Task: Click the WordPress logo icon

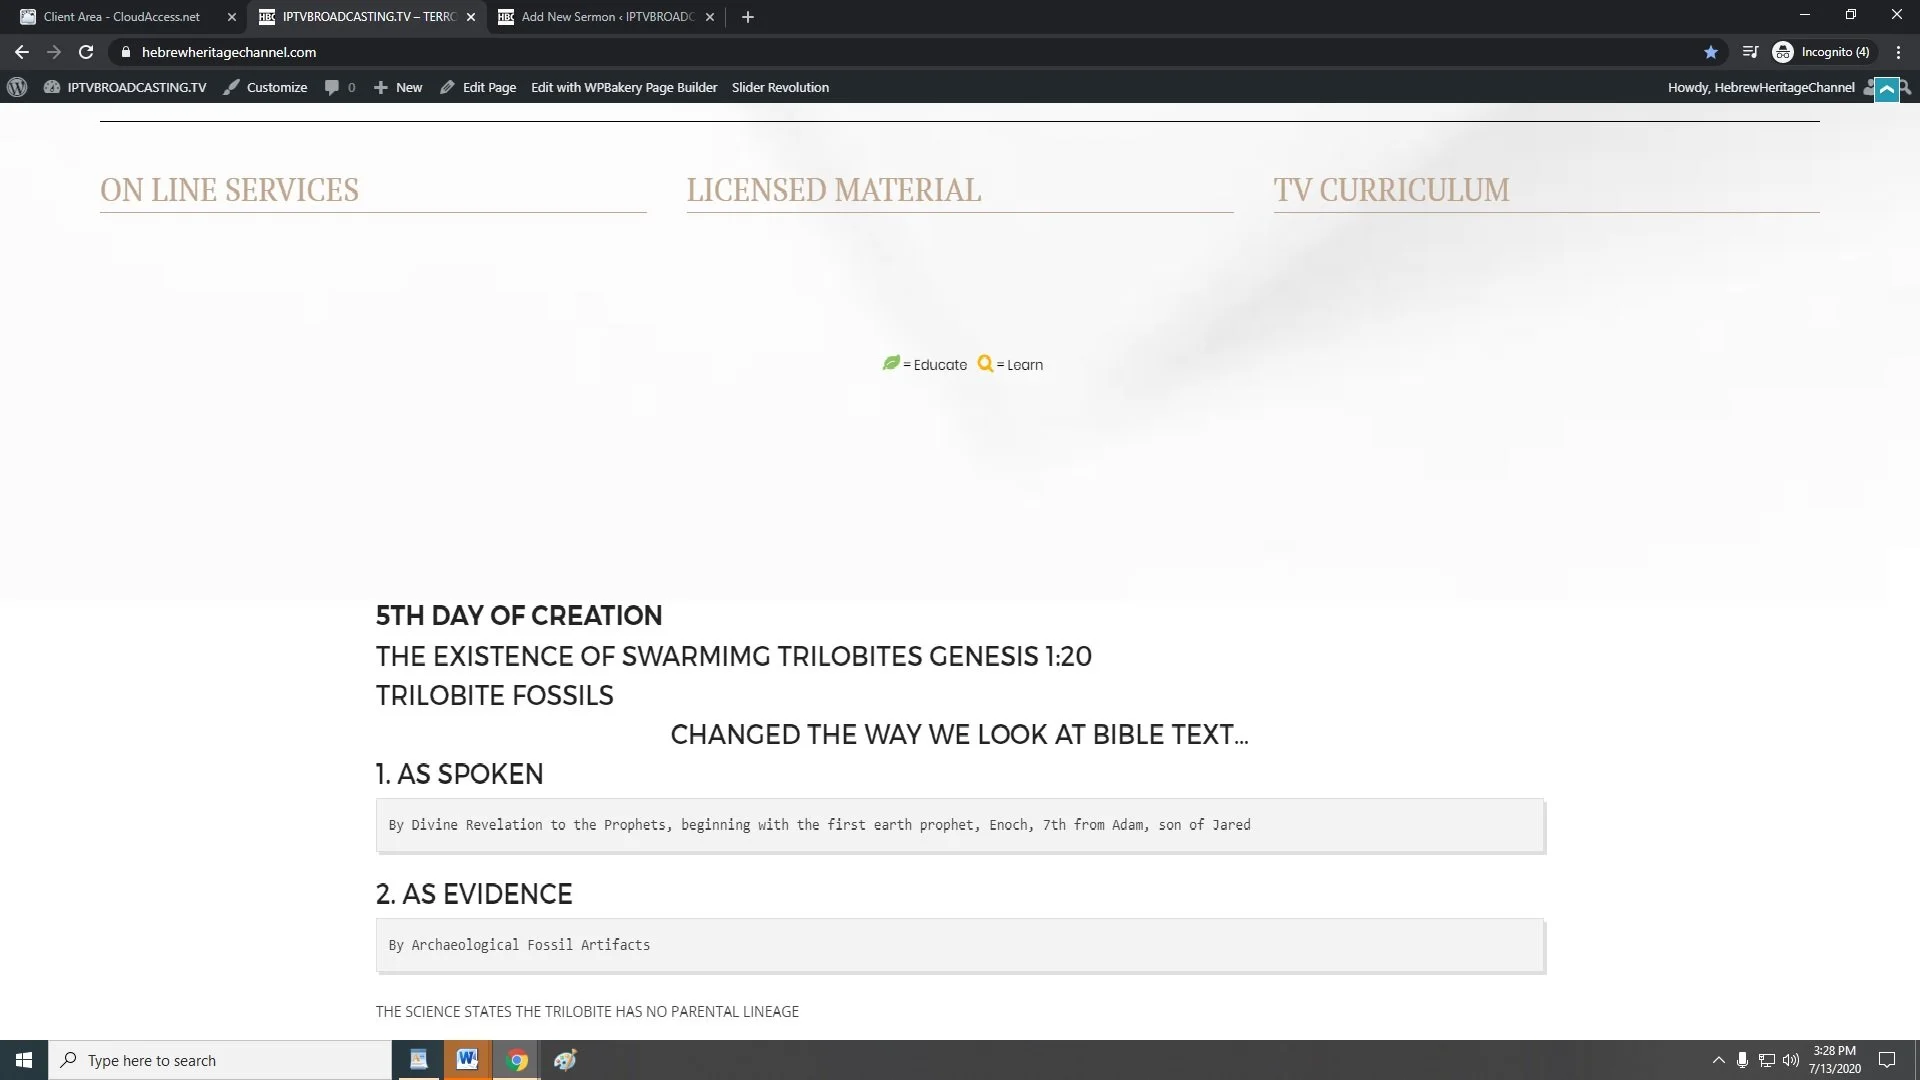Action: pos(17,87)
